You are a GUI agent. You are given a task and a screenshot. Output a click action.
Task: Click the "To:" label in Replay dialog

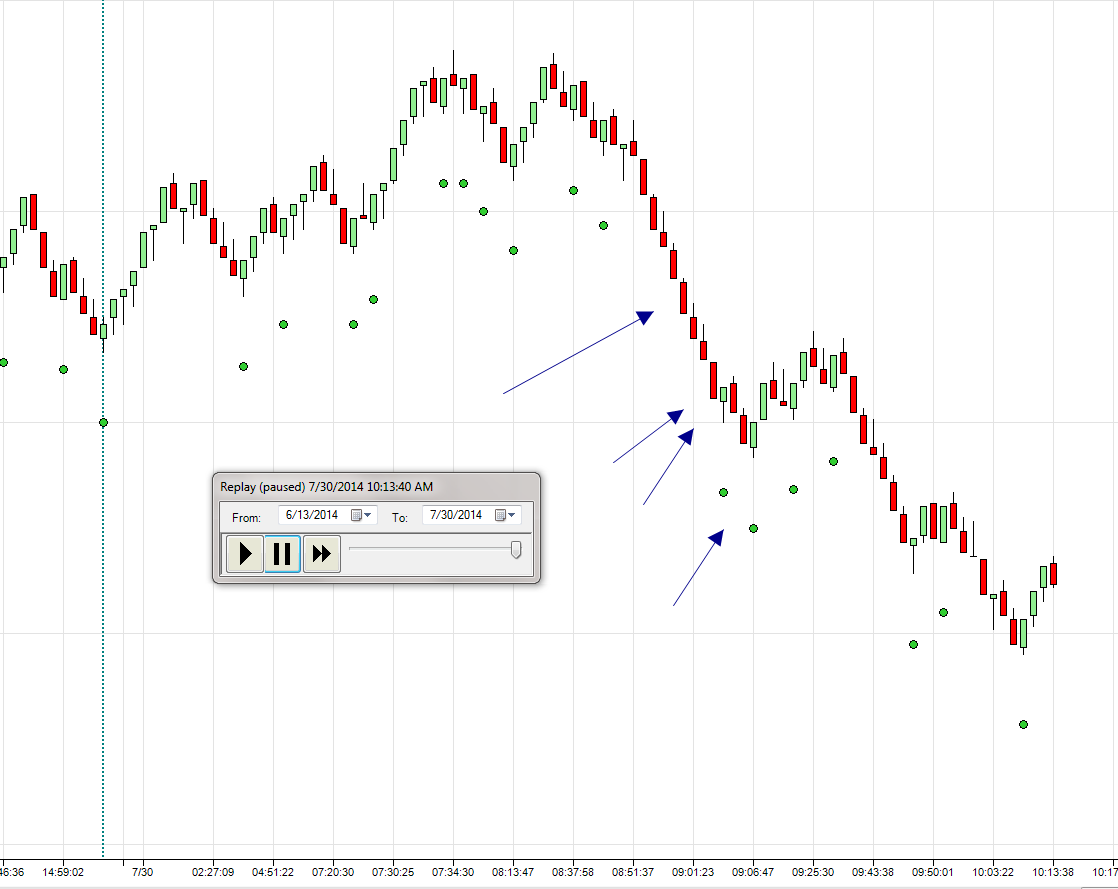coord(400,518)
